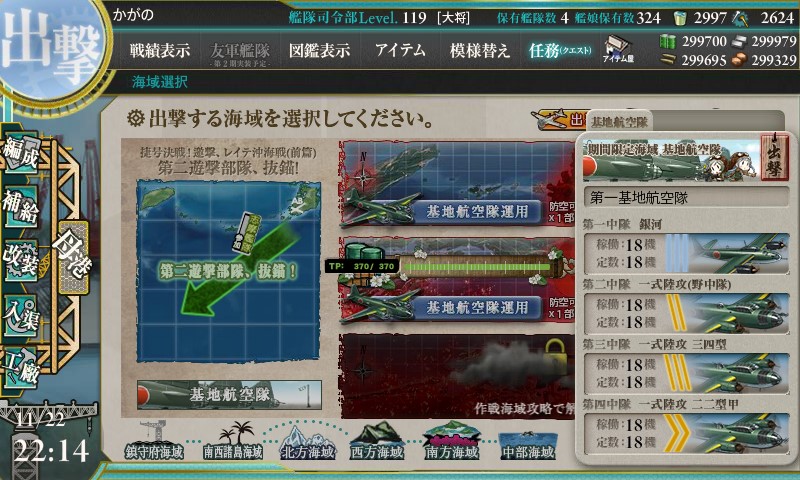Select the 中部海域 world icon
Viewport: 800px width, 480px height.
pos(528,445)
